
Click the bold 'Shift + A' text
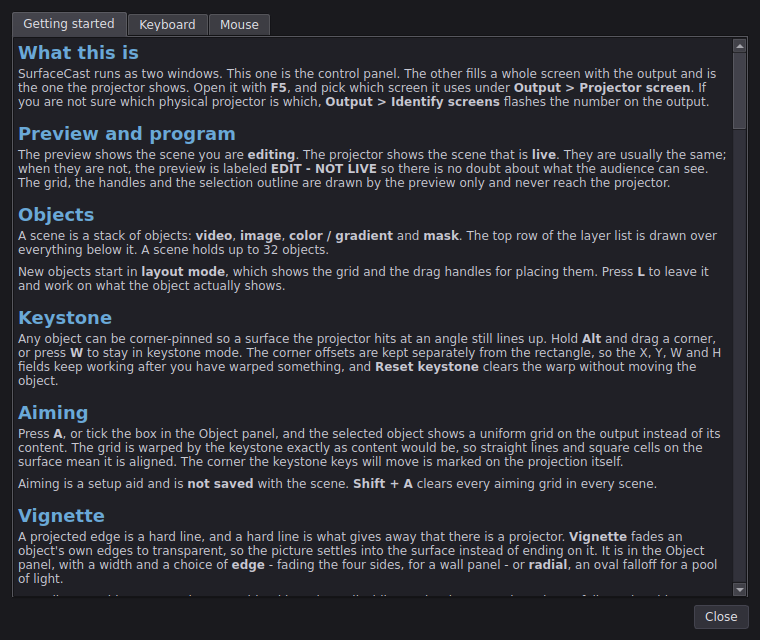click(383, 484)
